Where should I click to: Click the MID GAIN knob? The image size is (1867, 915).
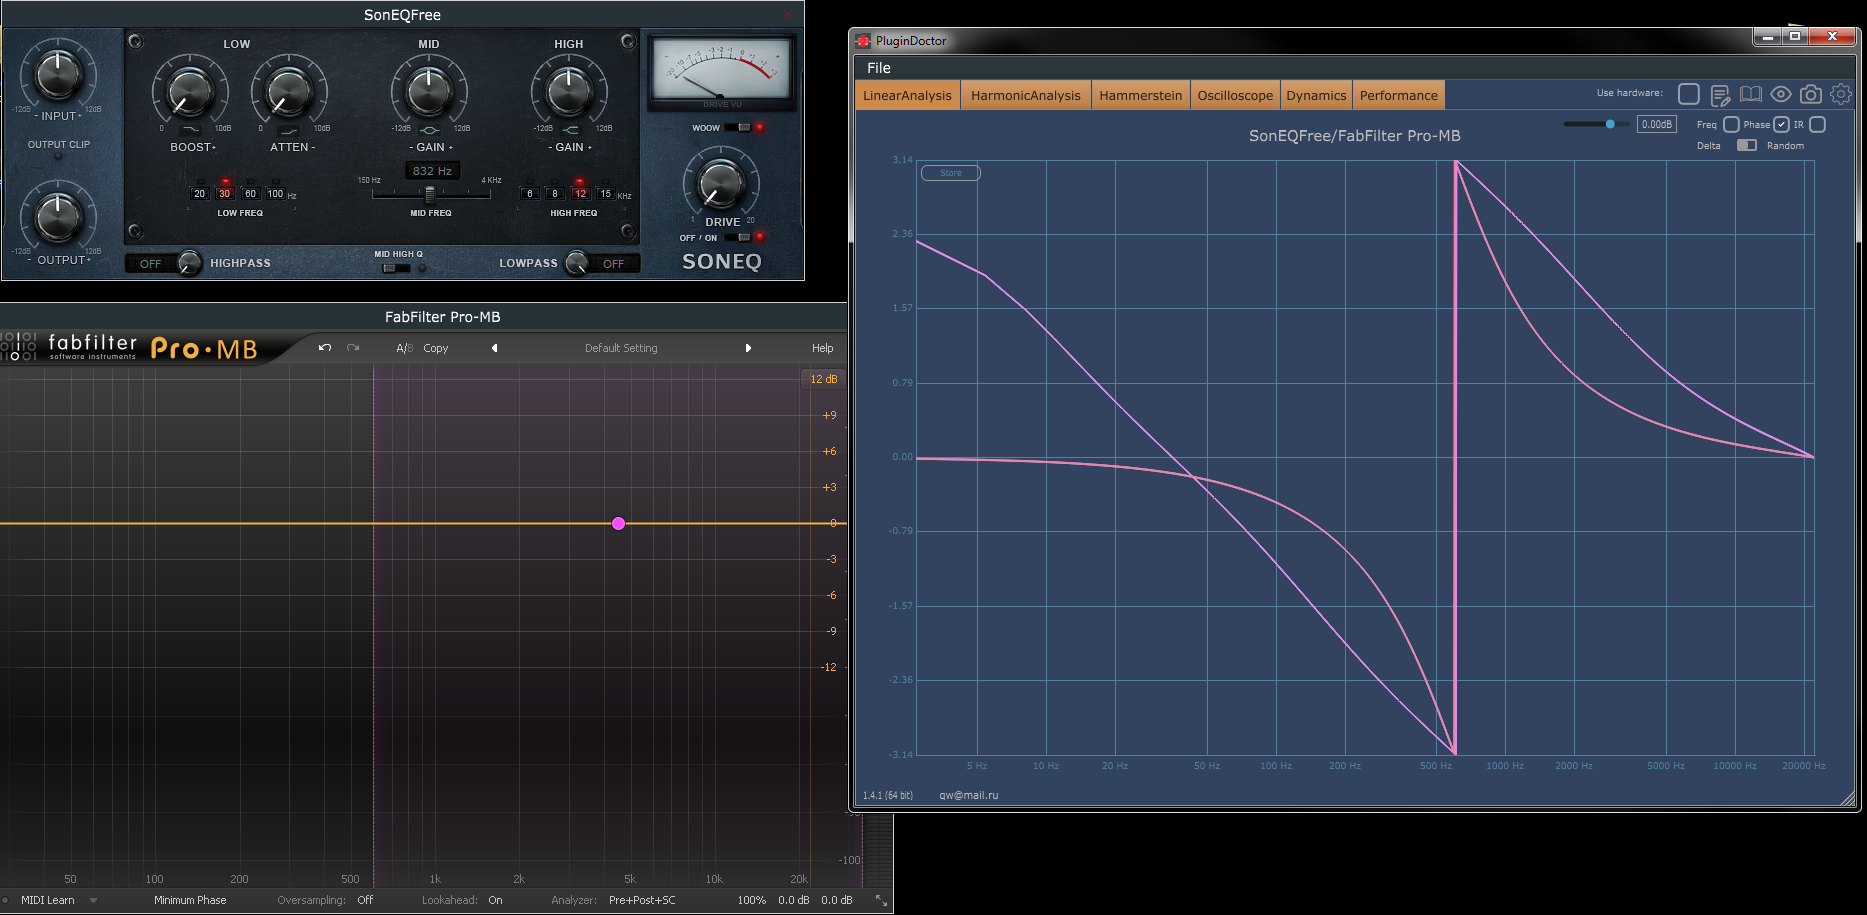(429, 92)
